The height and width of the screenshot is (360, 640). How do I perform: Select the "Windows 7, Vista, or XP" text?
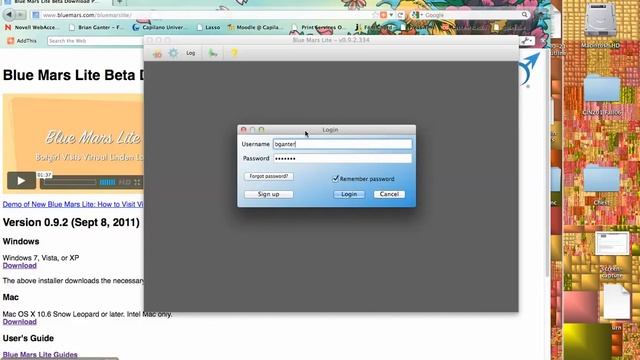pos(41,258)
